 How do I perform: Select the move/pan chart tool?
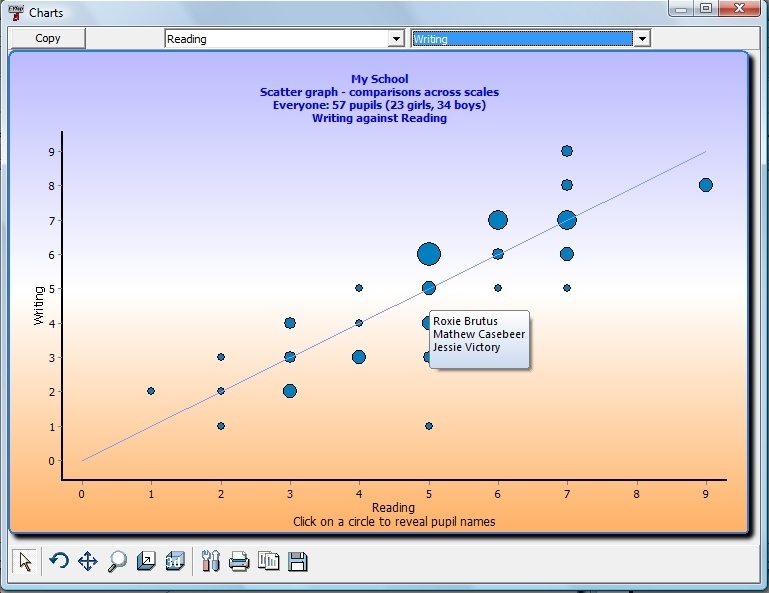[x=88, y=561]
